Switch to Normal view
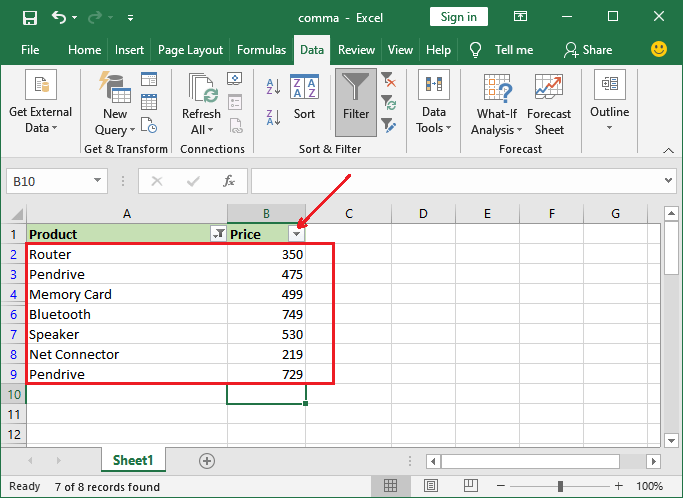 (390, 486)
